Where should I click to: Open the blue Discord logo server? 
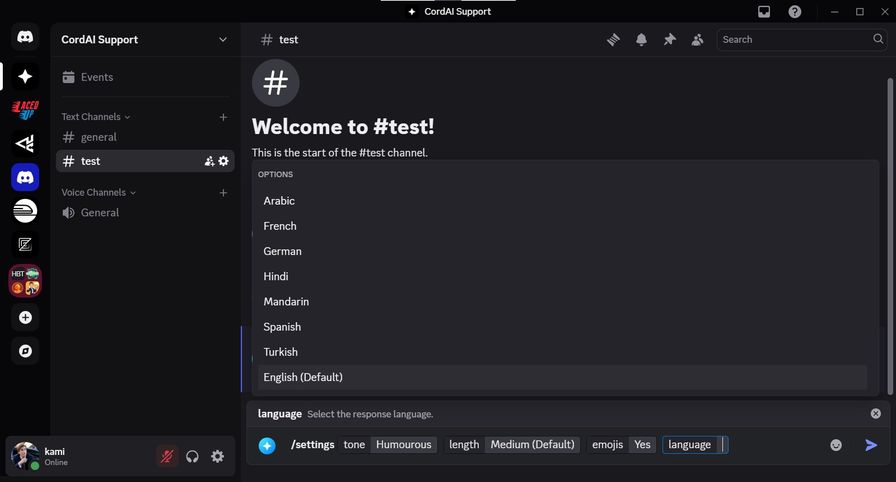coord(25,177)
